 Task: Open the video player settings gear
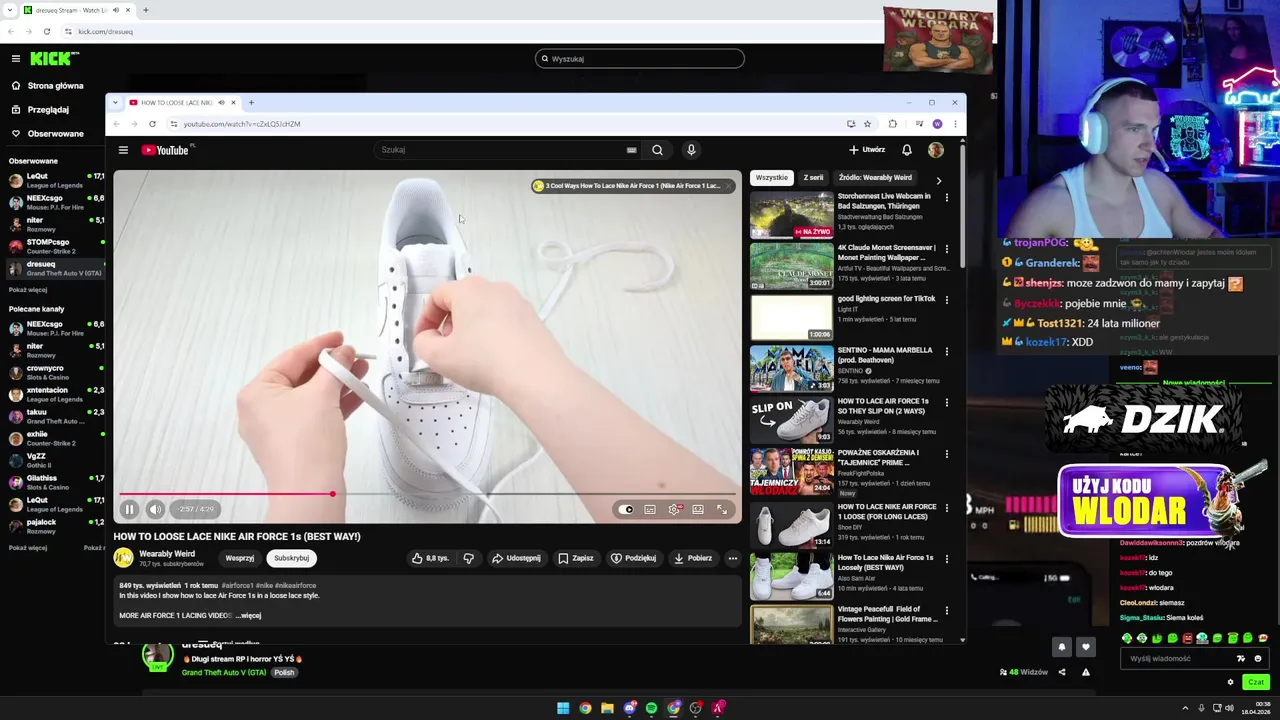pyautogui.click(x=674, y=509)
